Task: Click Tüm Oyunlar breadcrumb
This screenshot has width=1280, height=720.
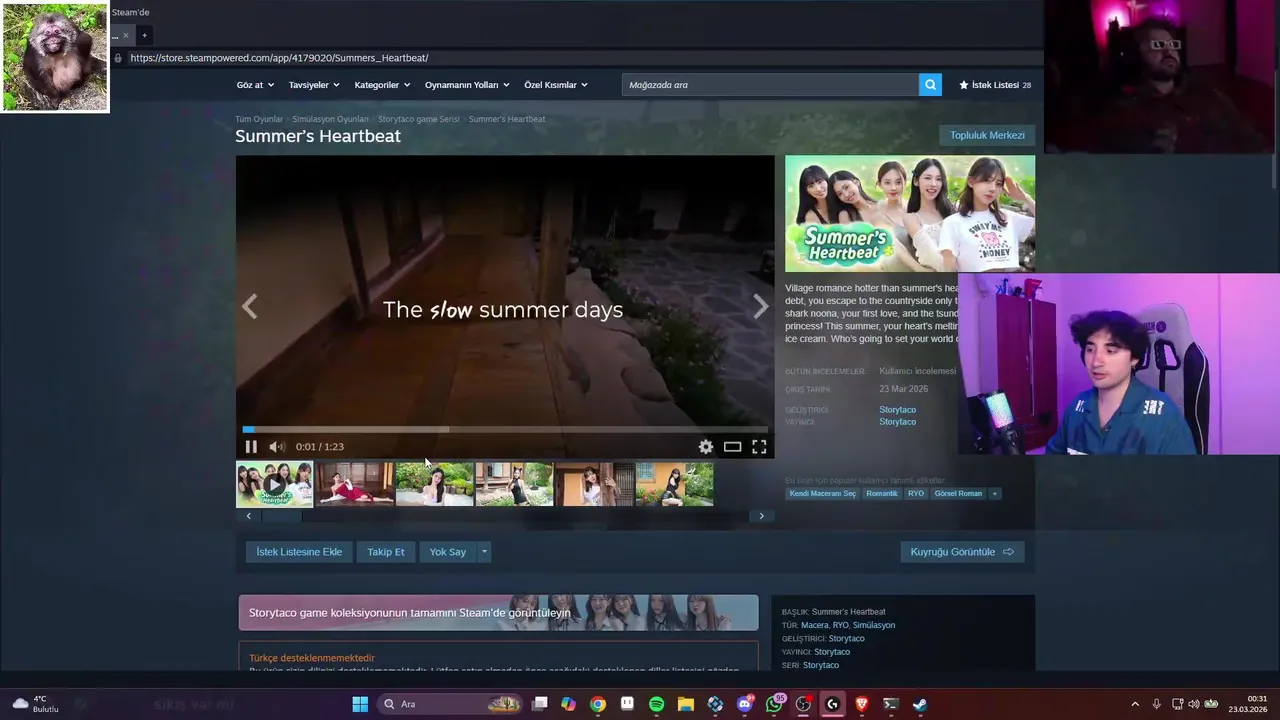Action: pyautogui.click(x=259, y=119)
